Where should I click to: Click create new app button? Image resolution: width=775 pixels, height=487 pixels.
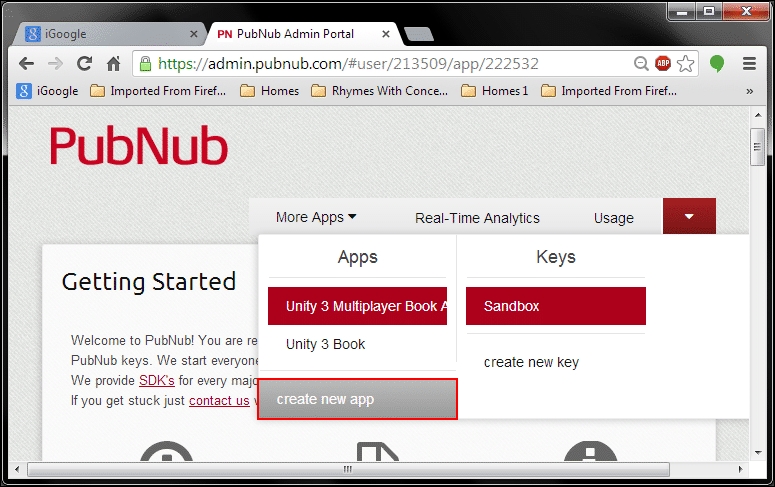357,399
